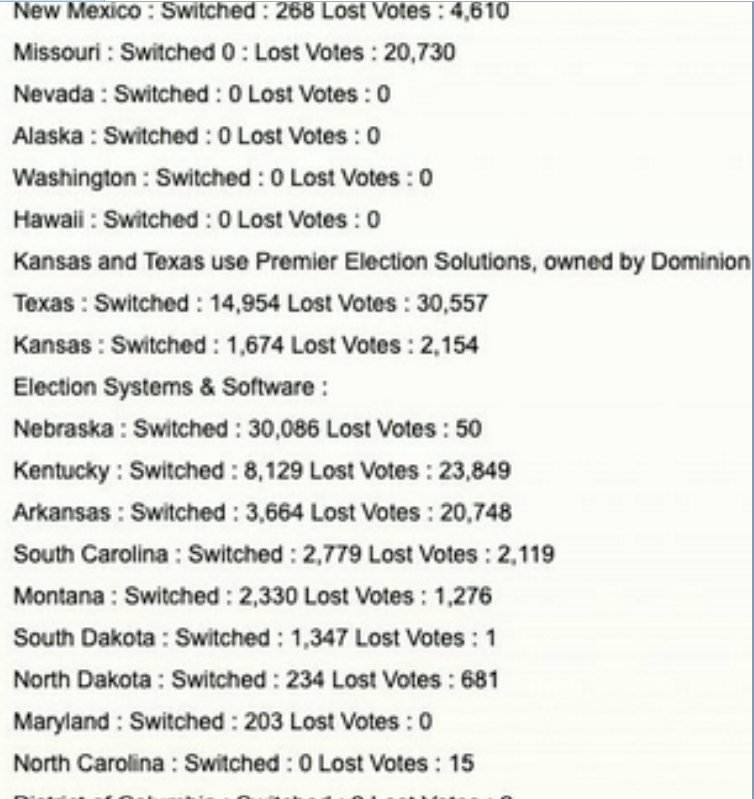
Task: Click the South Carolina results line
Action: (x=284, y=554)
